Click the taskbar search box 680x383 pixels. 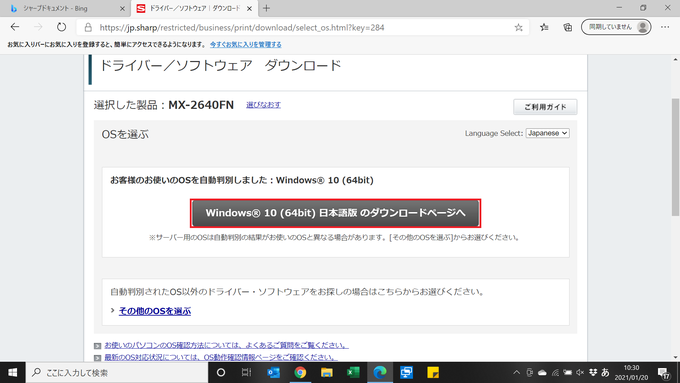tap(117, 372)
